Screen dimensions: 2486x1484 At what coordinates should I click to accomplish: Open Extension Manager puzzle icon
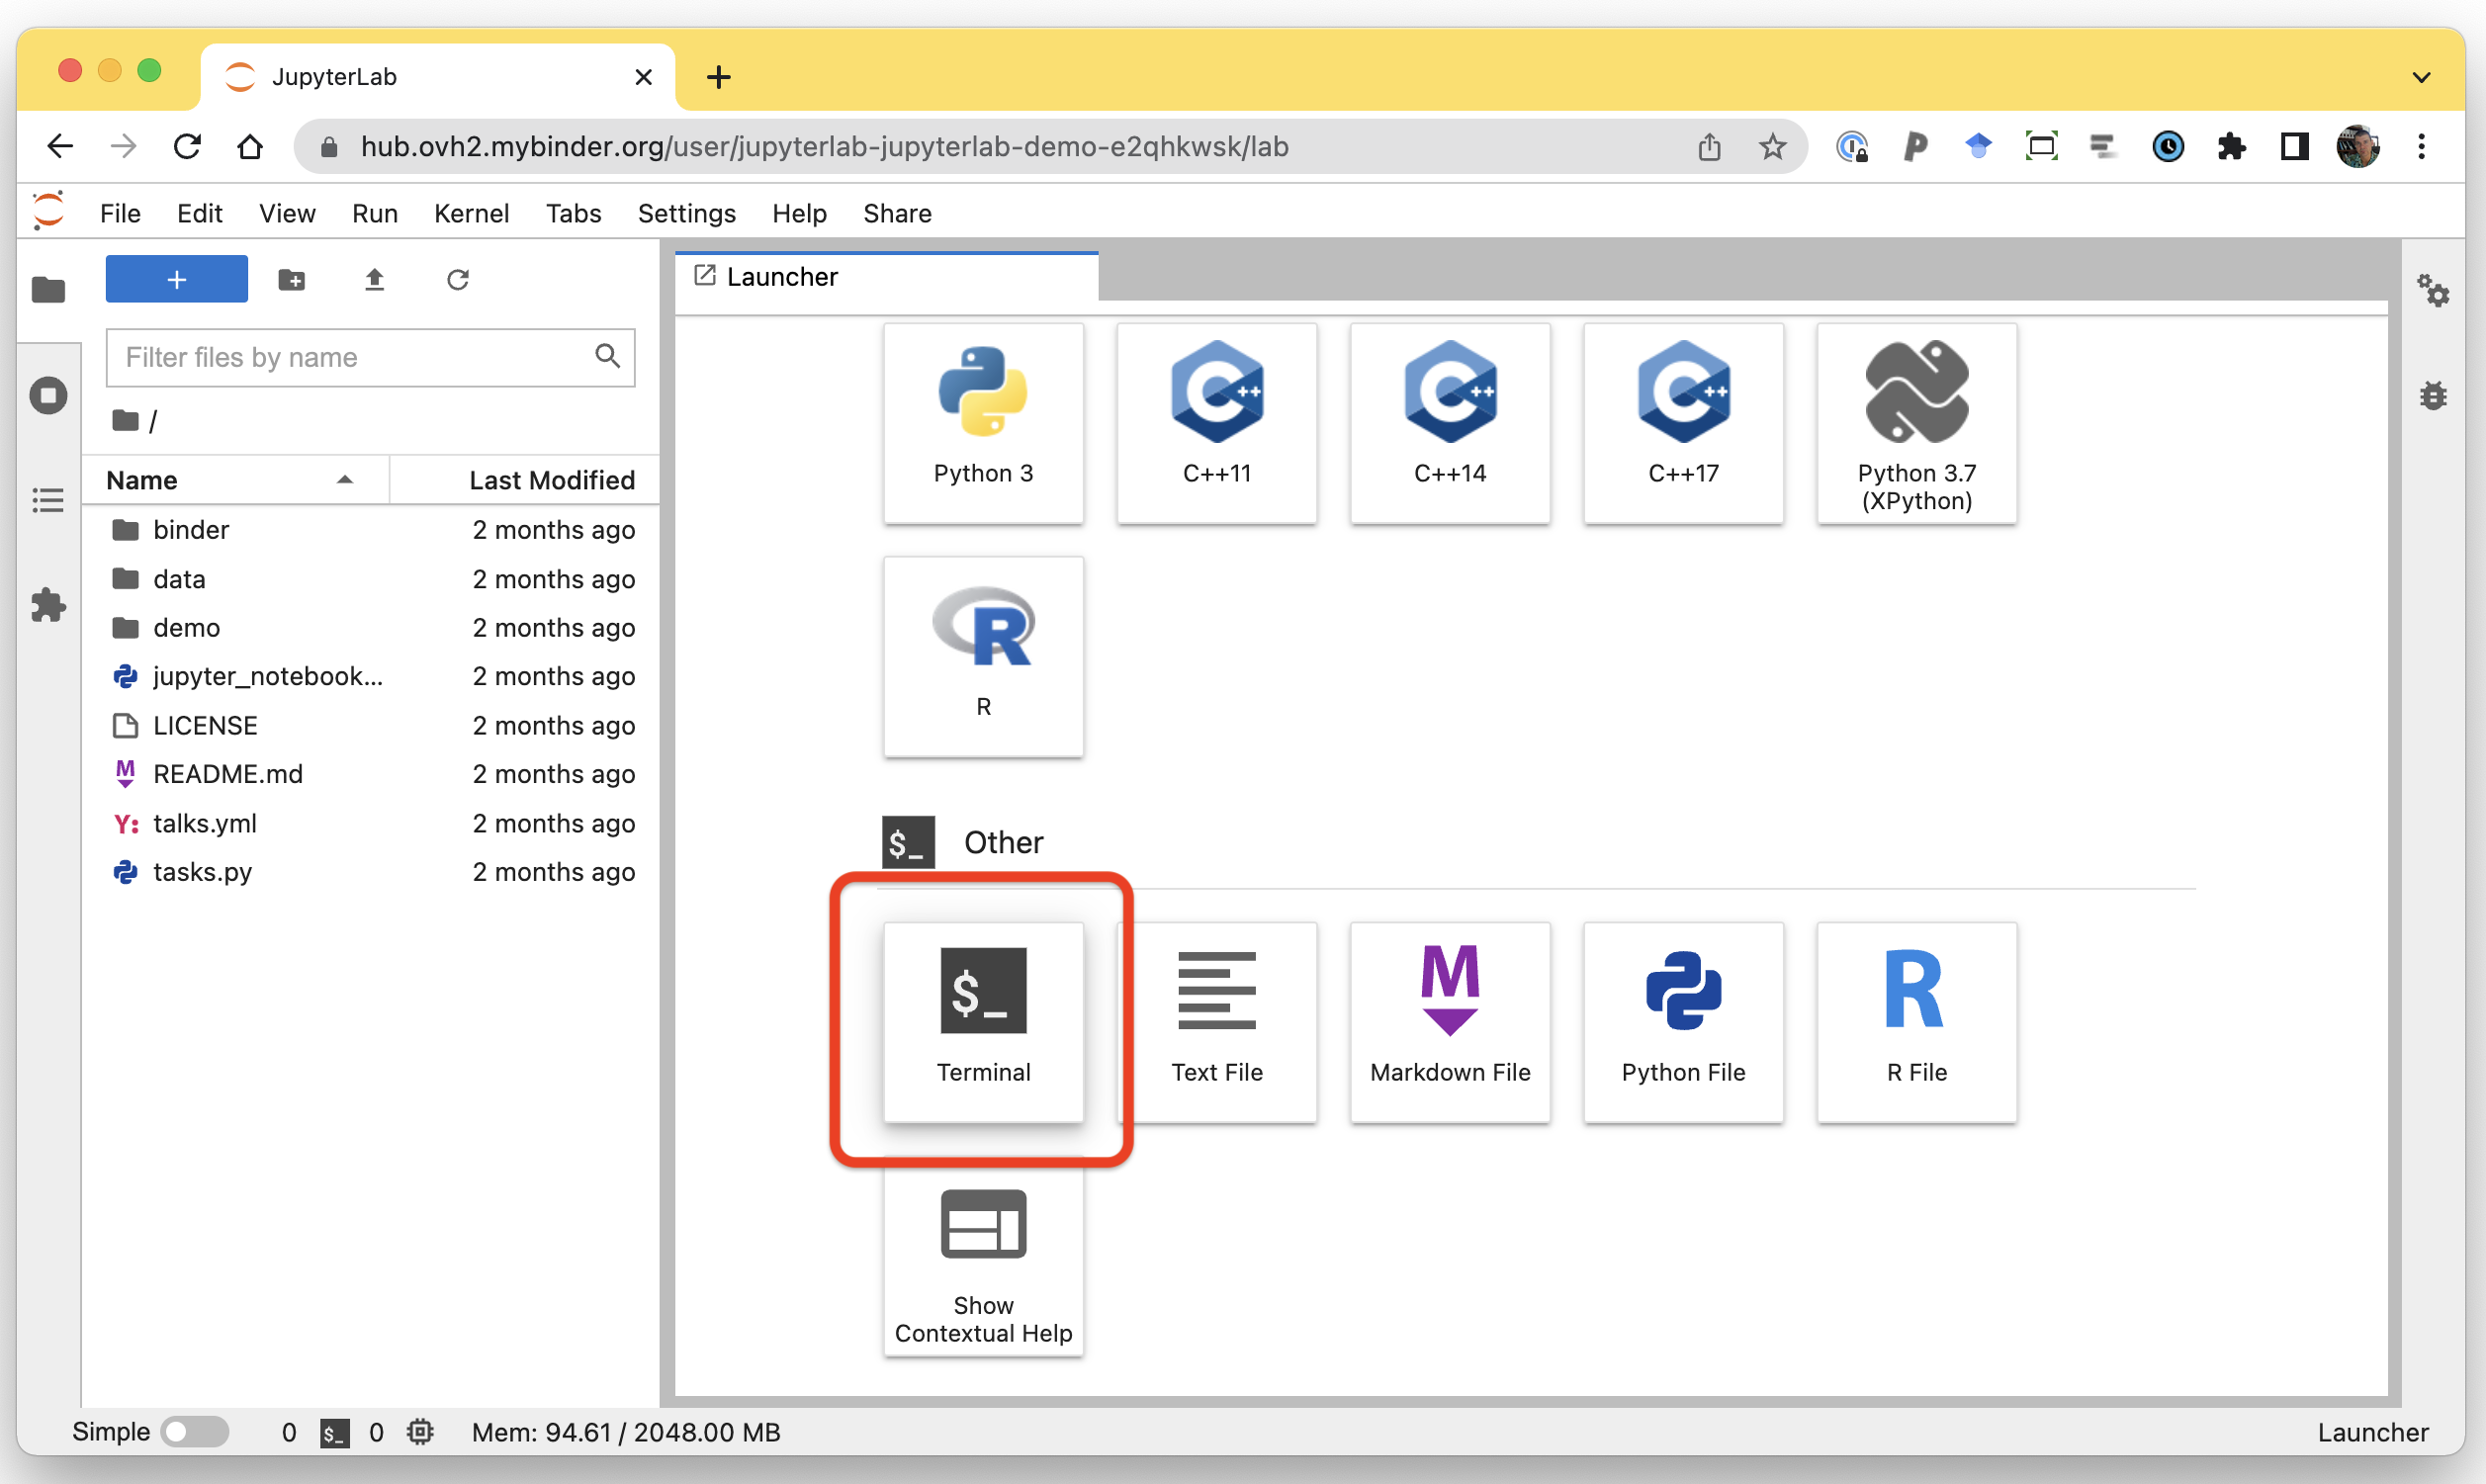48,605
